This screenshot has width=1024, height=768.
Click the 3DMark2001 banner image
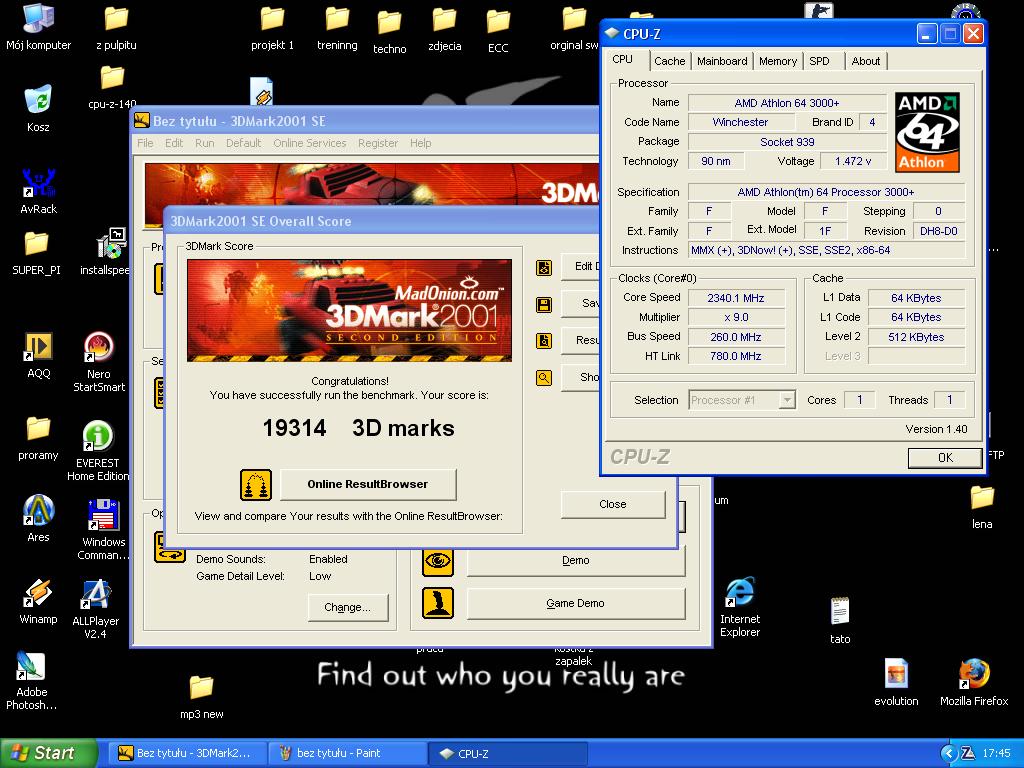click(x=349, y=310)
